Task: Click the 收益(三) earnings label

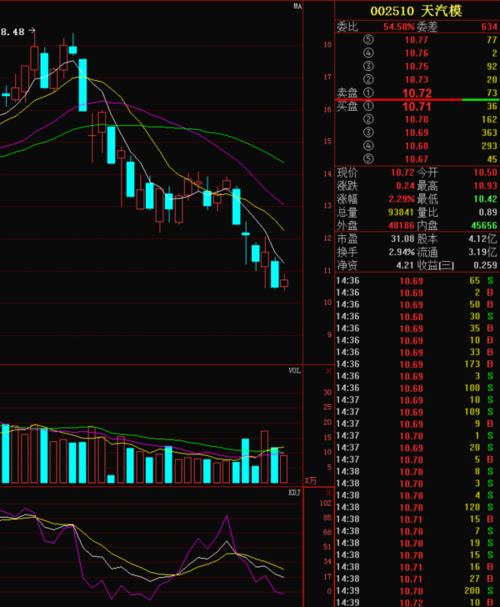Action: [435, 266]
